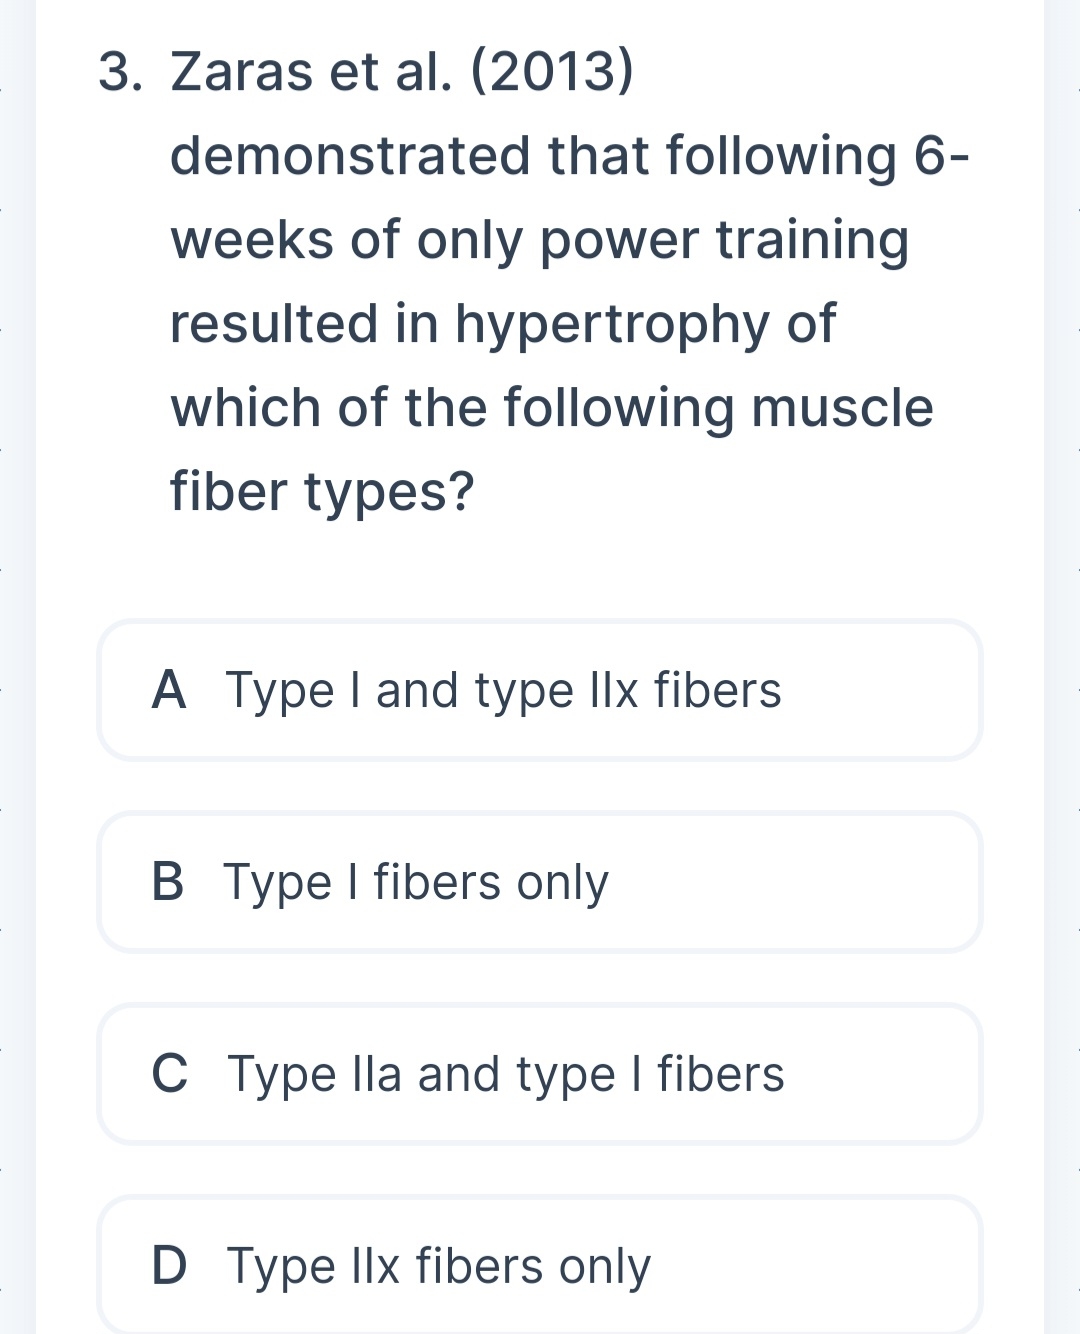1080x1334 pixels.
Task: Select answer C 'Type IIa and type I fibers'
Action: coord(540,1074)
